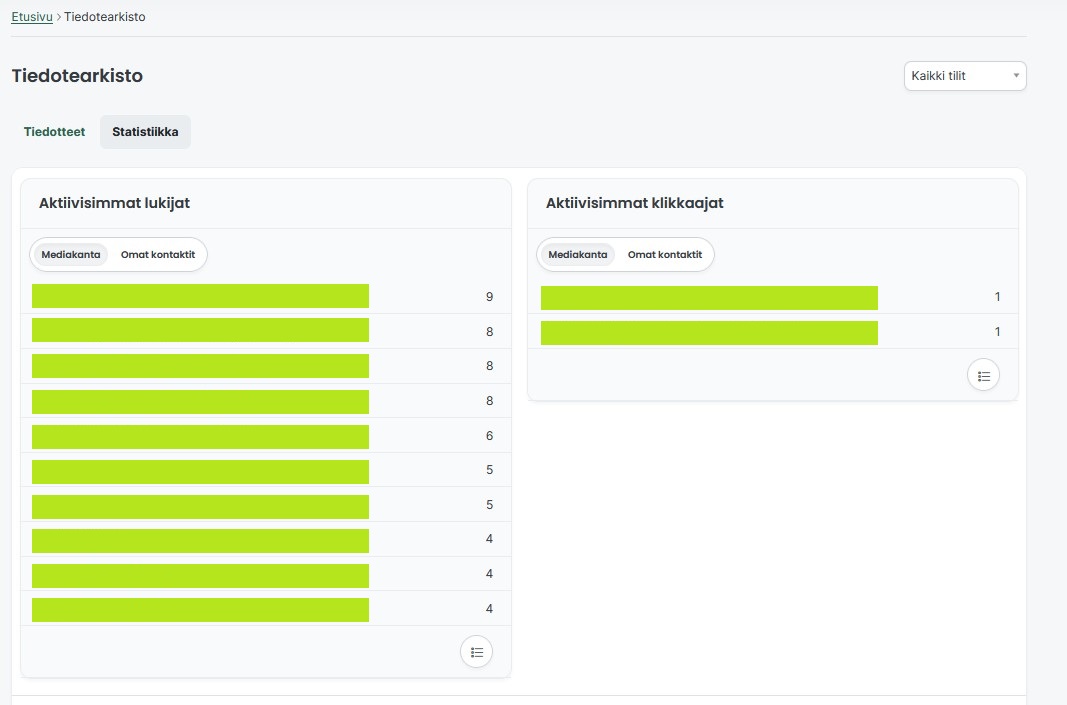
Task: Go to the Tiedotteet tab
Action: pyautogui.click(x=54, y=132)
